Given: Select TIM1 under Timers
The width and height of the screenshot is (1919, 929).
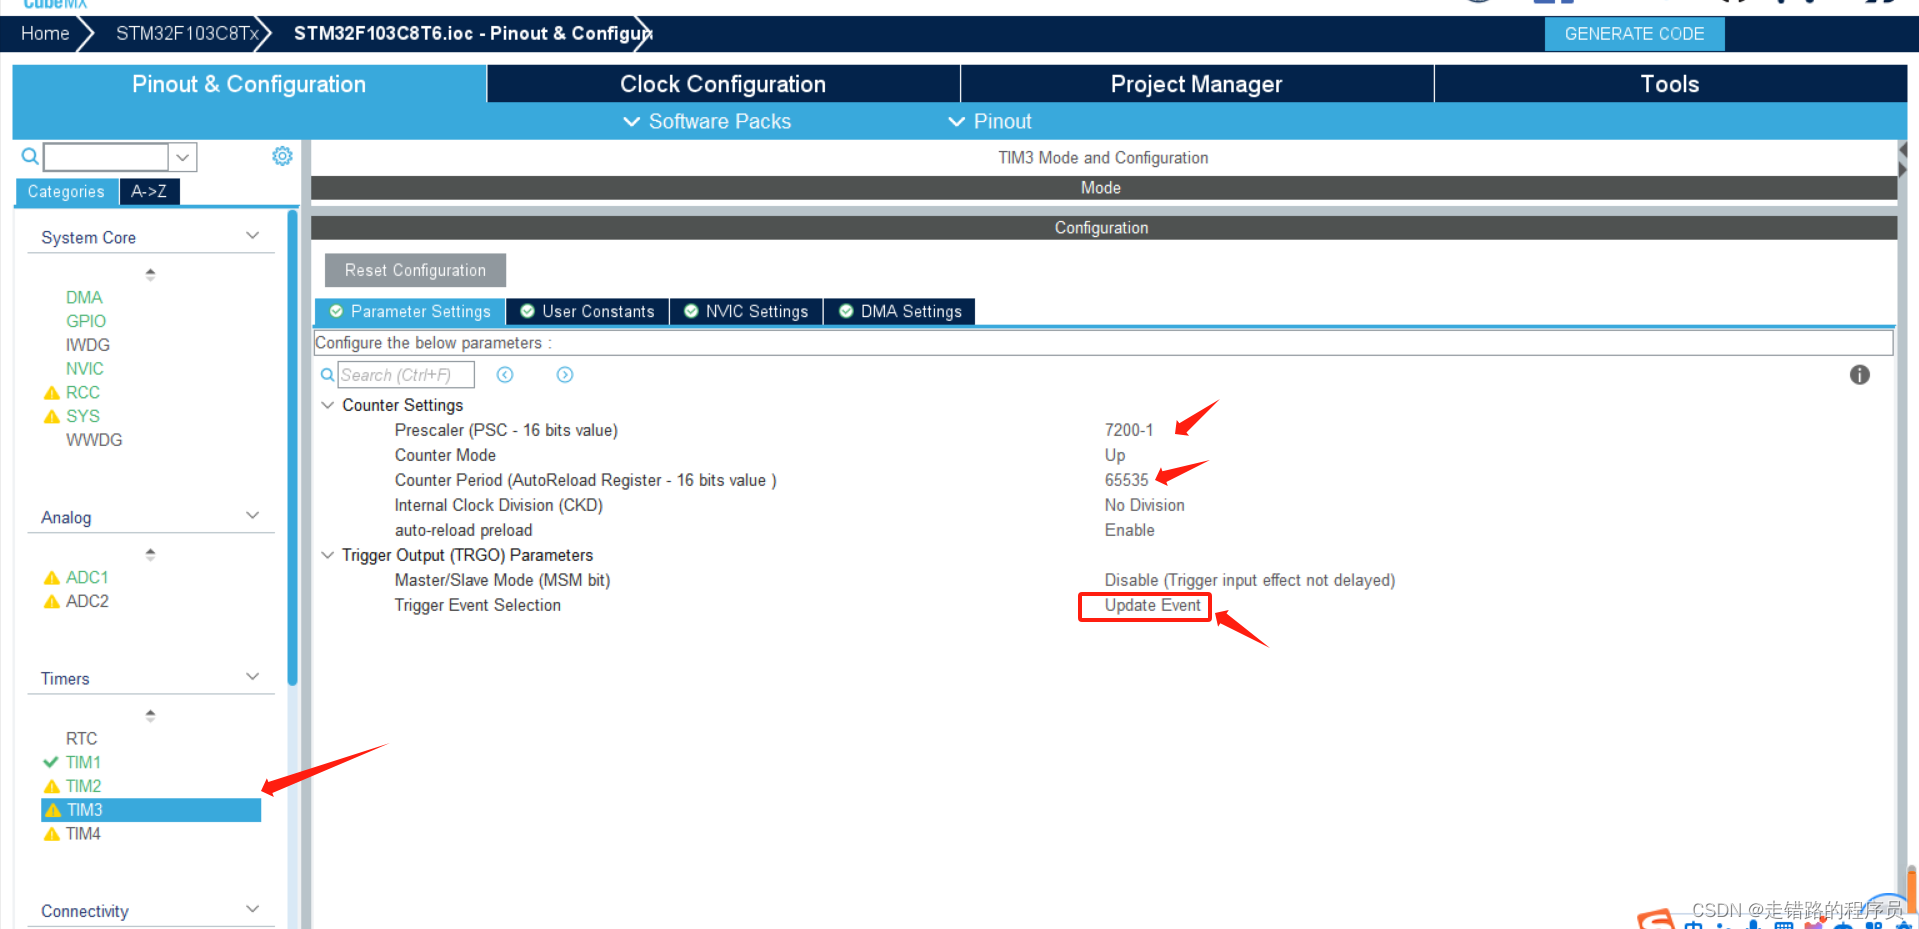Looking at the screenshot, I should point(83,762).
